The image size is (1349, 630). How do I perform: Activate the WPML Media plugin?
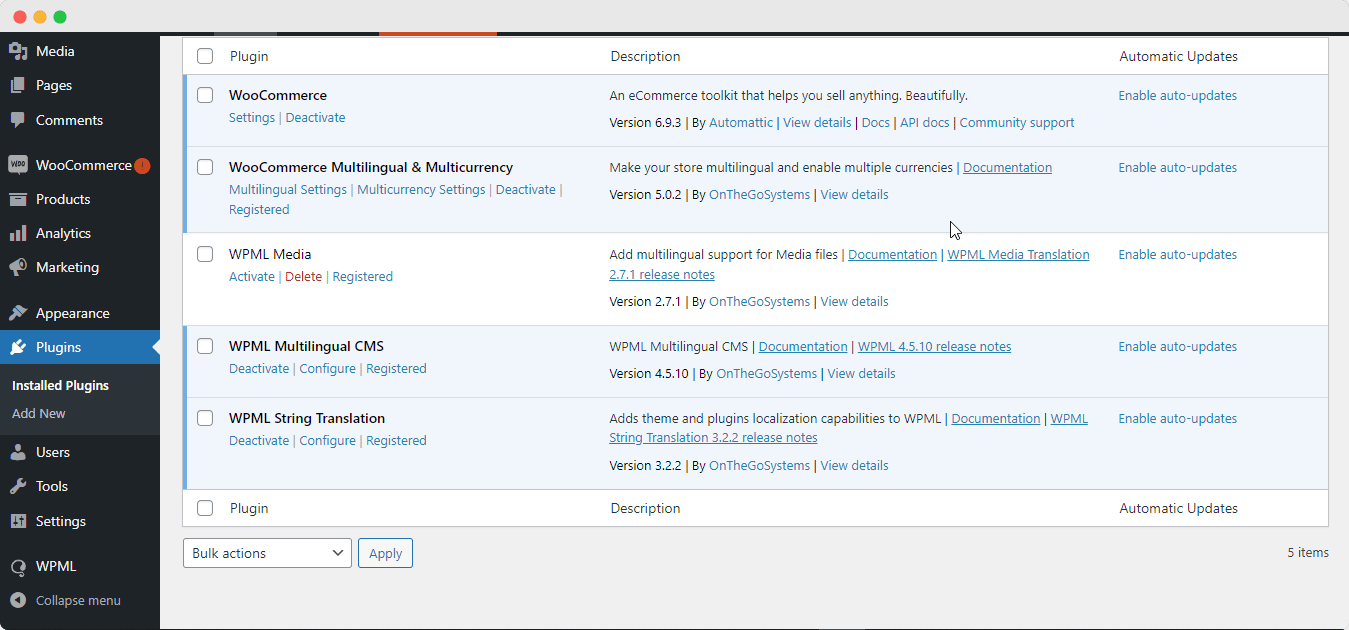(252, 276)
